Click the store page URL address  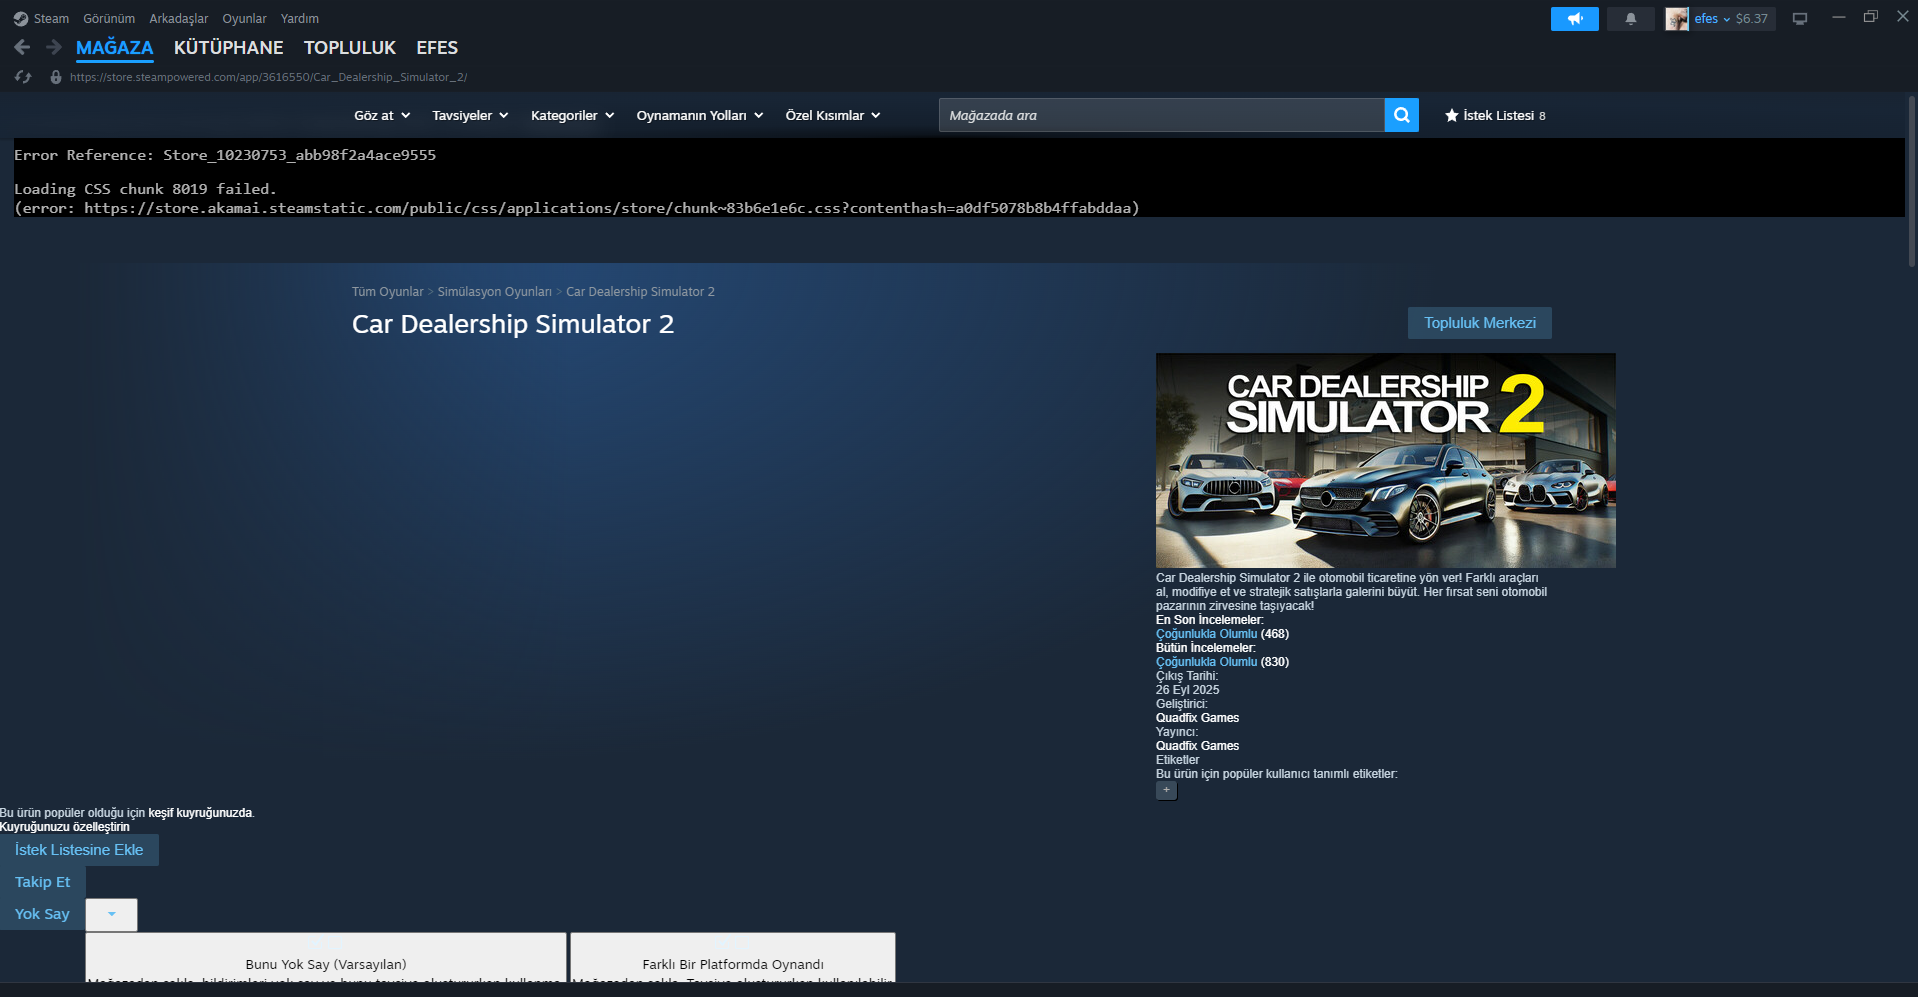(x=268, y=77)
